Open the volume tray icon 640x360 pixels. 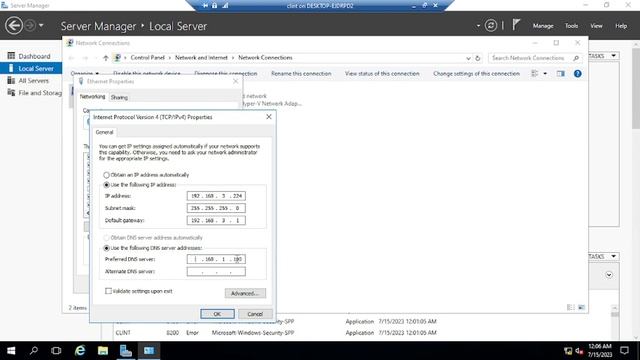tap(579, 351)
